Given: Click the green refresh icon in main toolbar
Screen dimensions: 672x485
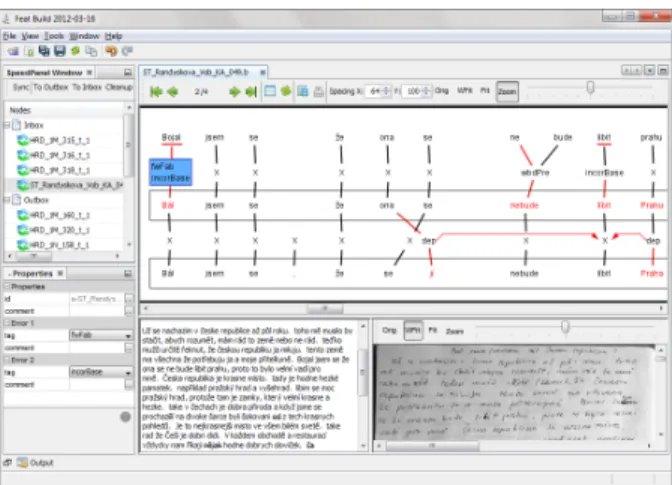Looking at the screenshot, I should pyautogui.click(x=75, y=51).
